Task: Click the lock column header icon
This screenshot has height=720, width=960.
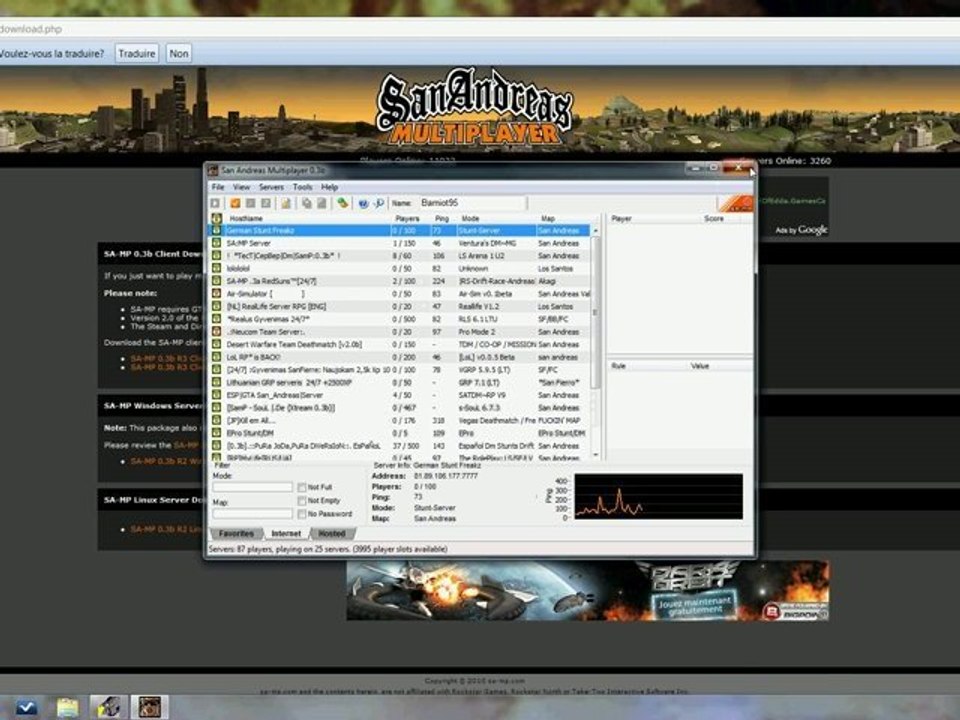Action: pos(217,219)
